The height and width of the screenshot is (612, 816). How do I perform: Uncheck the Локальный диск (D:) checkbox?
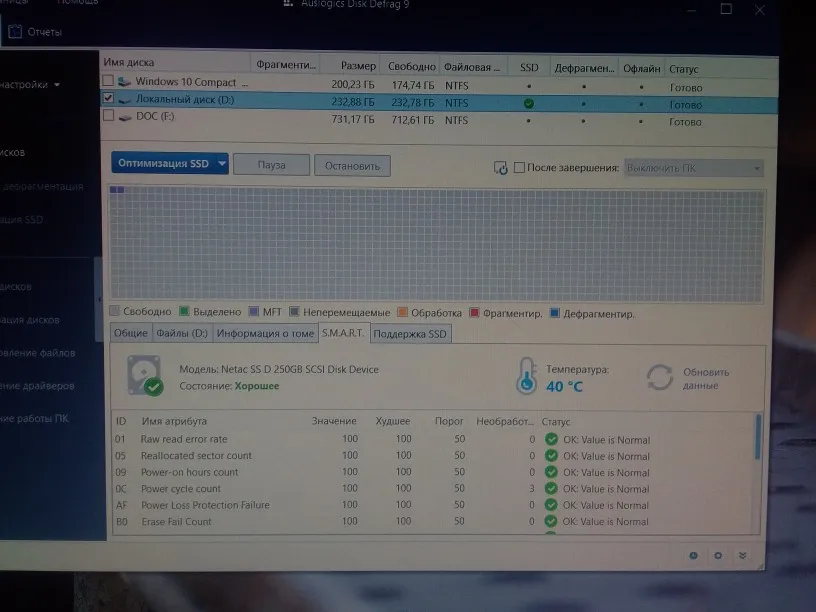click(x=108, y=98)
